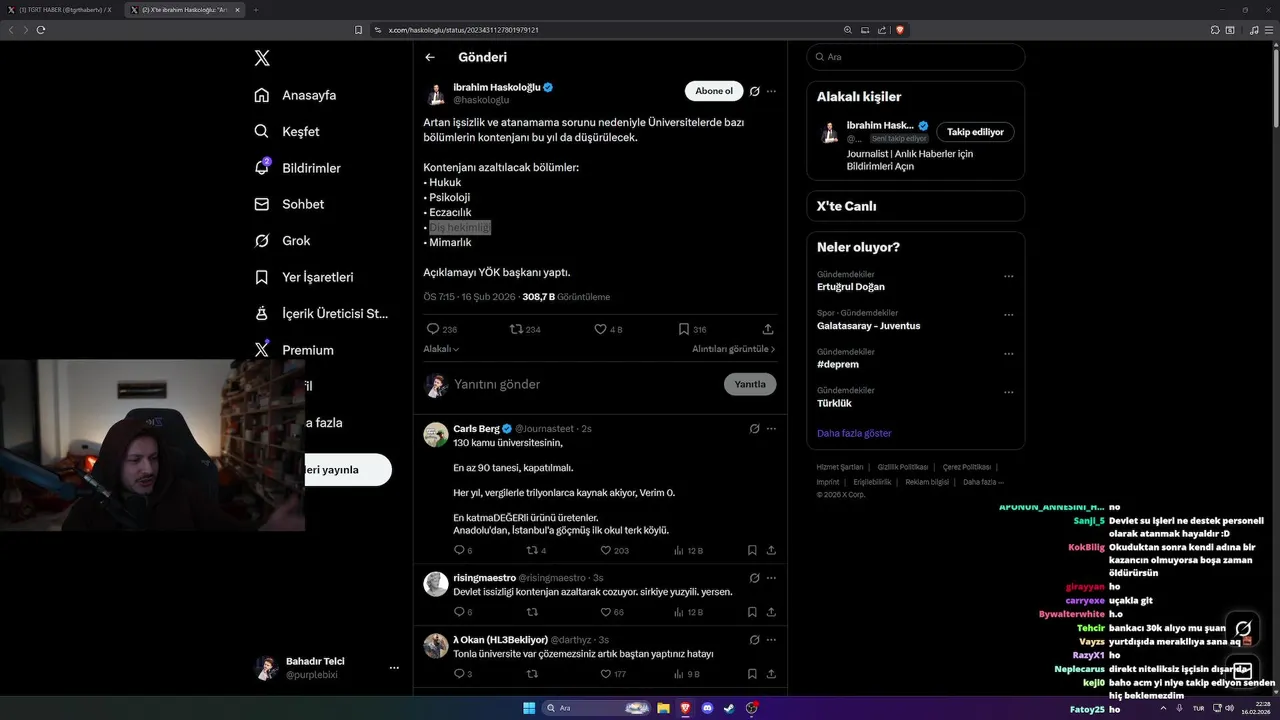Open Gizlilik Politikası footer link
Image resolution: width=1280 pixels, height=720 pixels.
click(903, 467)
